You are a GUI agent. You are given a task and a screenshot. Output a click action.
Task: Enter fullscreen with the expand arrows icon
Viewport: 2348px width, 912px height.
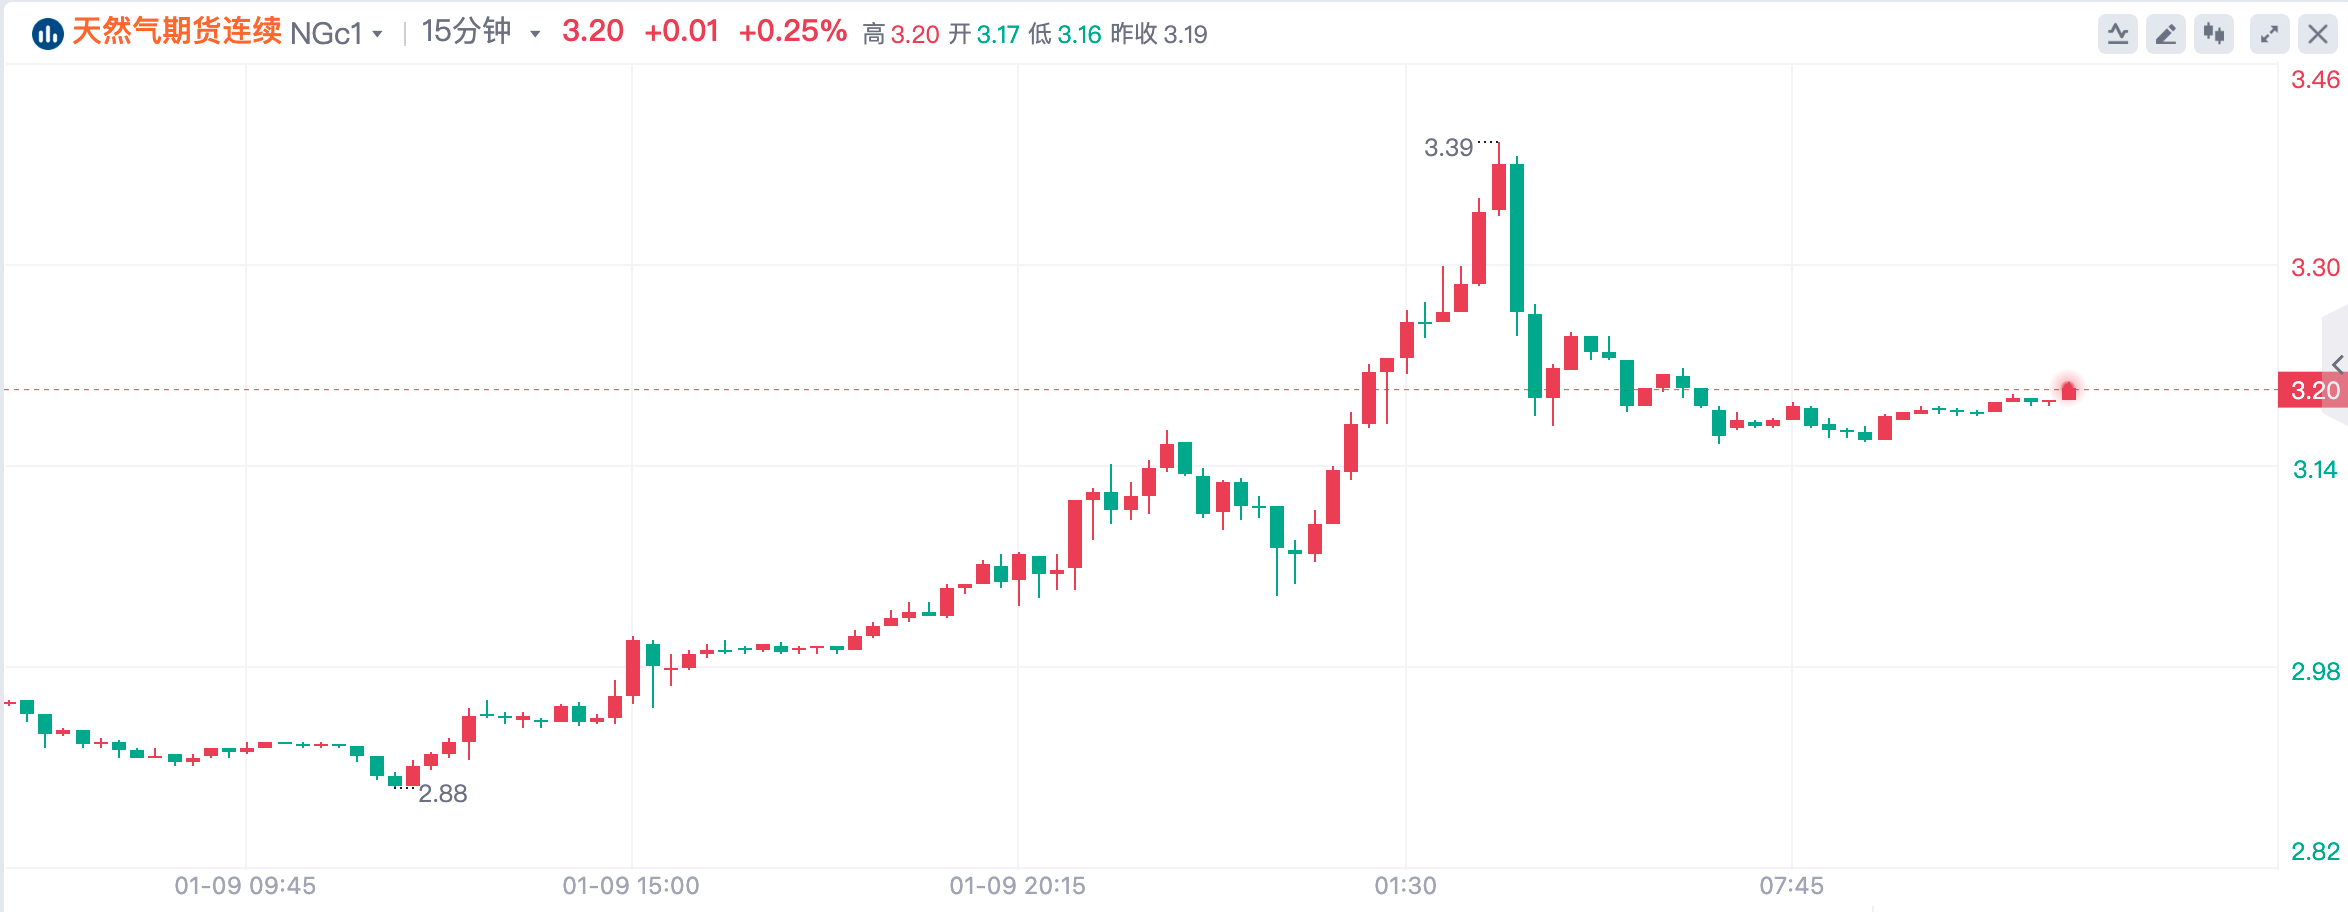[x=2270, y=33]
